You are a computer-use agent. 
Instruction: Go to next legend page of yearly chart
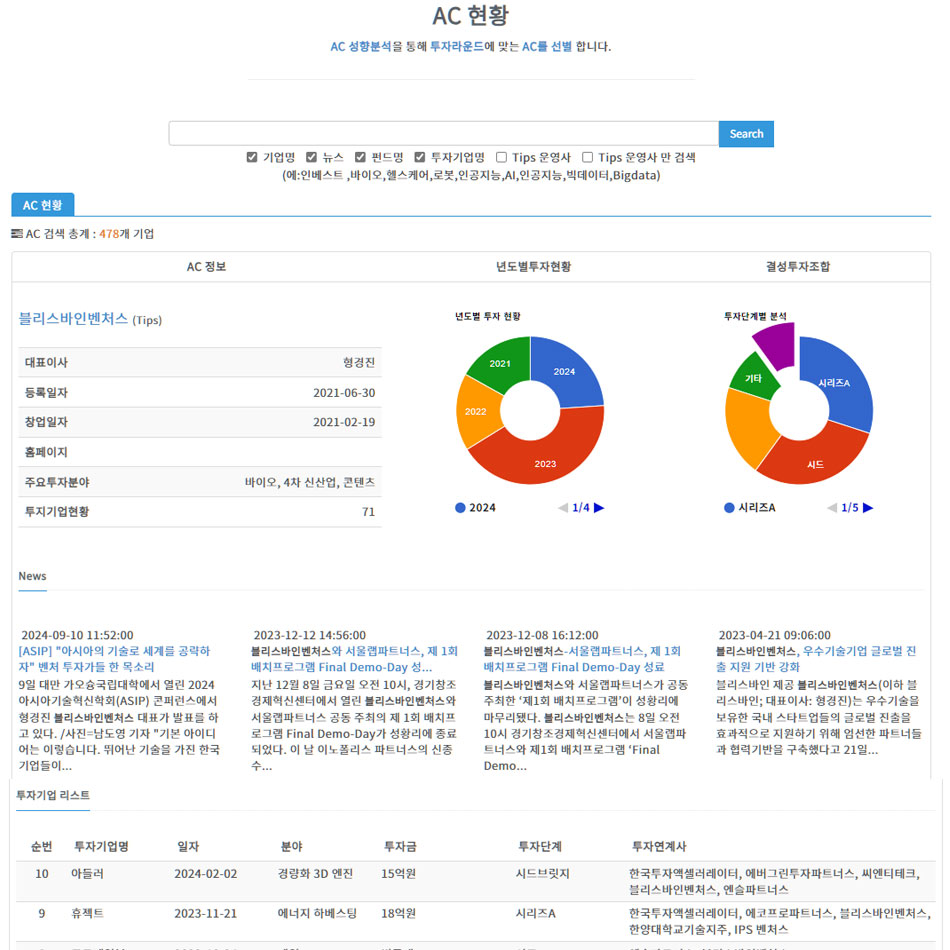[599, 508]
